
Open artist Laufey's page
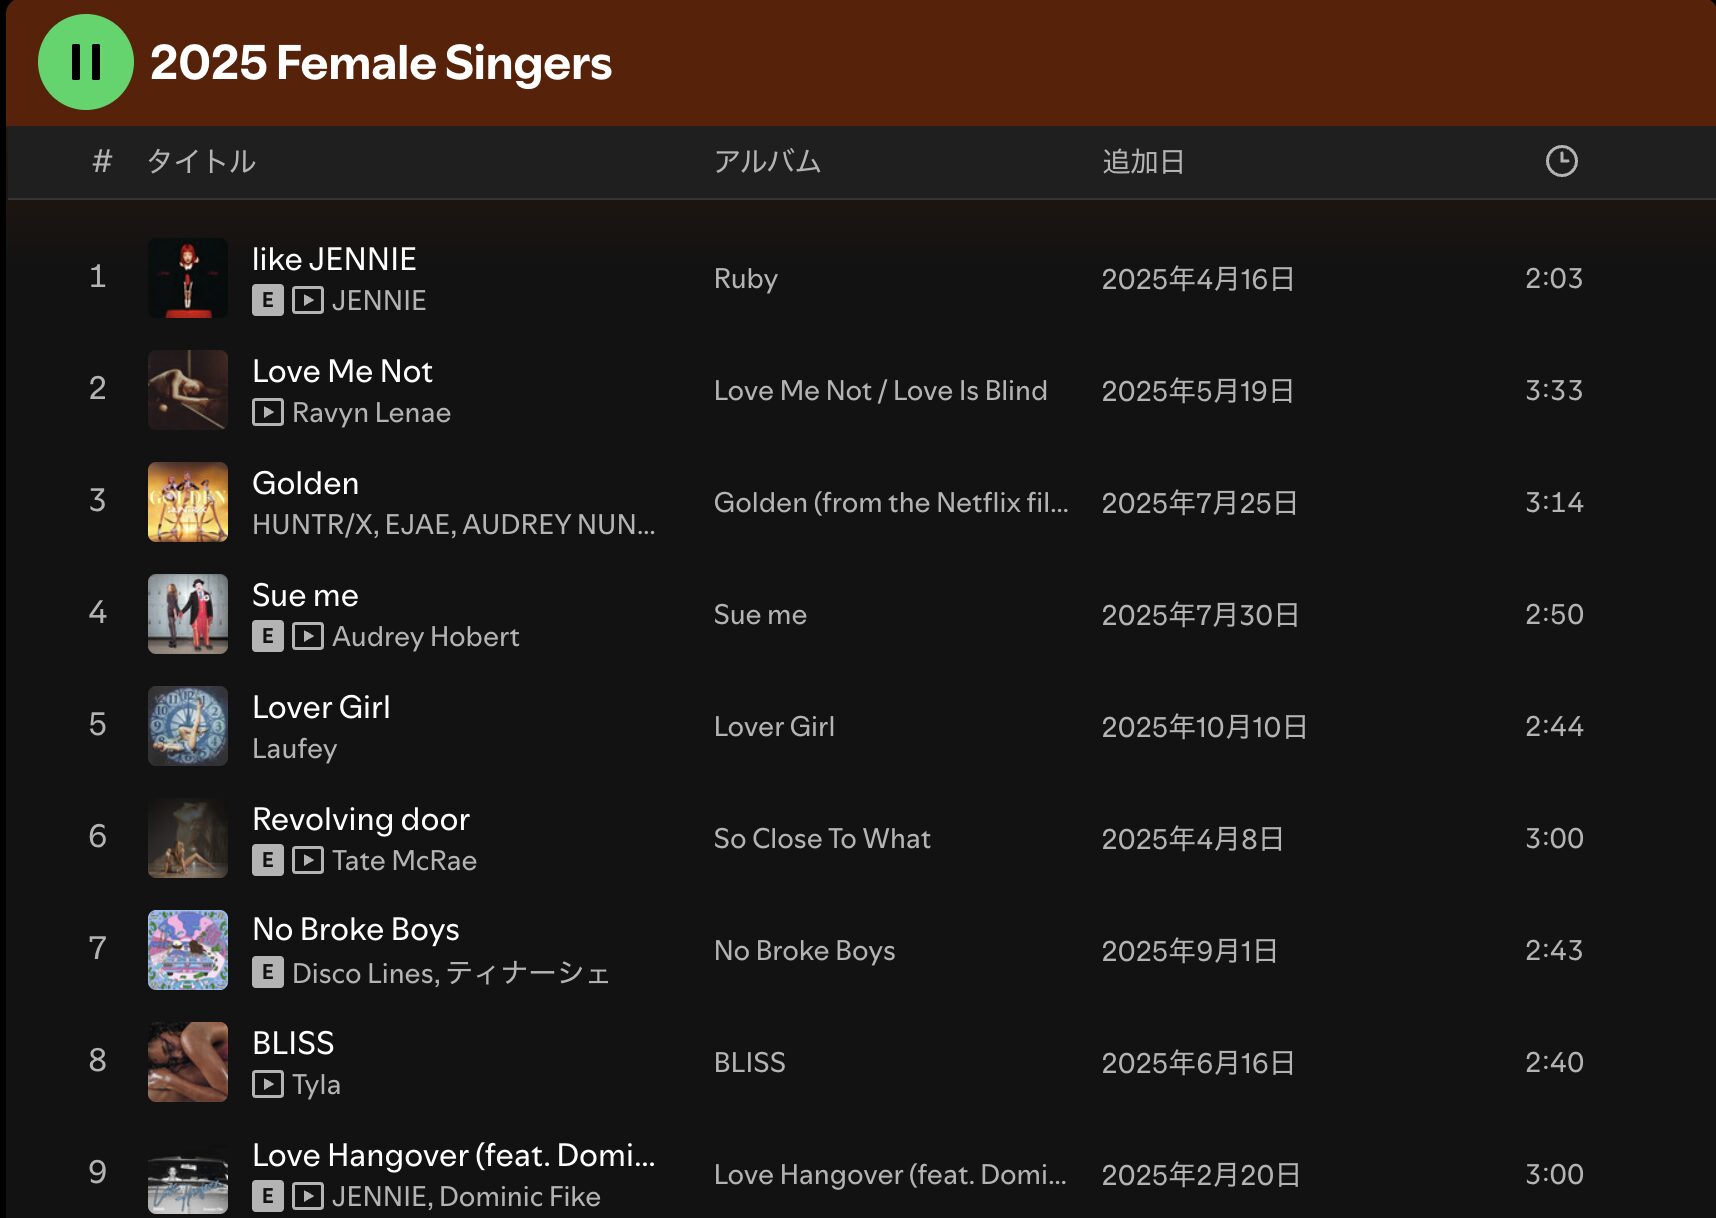pyautogui.click(x=294, y=749)
